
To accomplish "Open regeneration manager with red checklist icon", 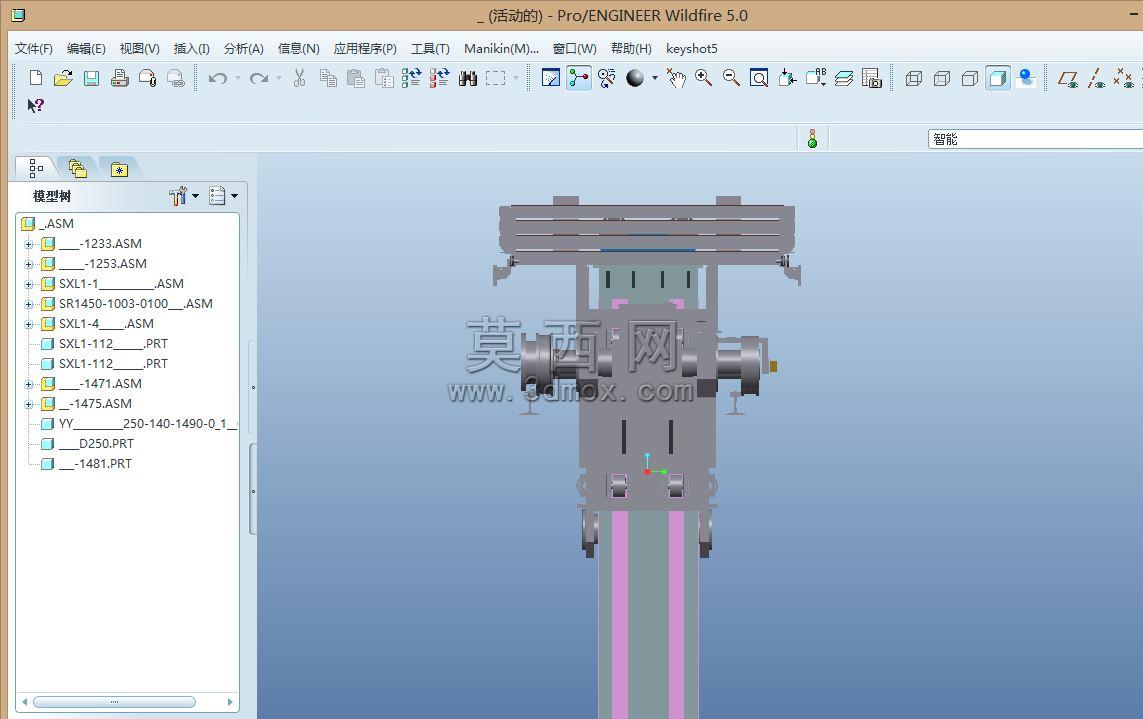I will pyautogui.click(x=439, y=78).
